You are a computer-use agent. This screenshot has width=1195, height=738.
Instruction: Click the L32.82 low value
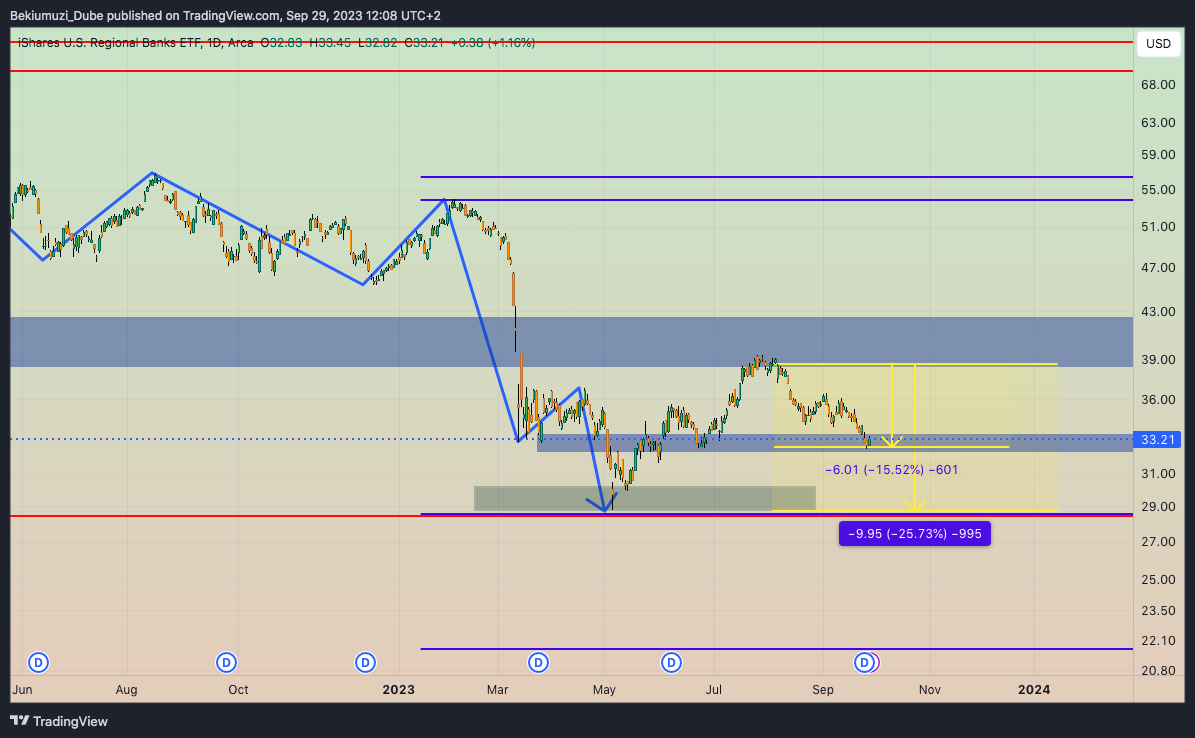pyautogui.click(x=376, y=43)
